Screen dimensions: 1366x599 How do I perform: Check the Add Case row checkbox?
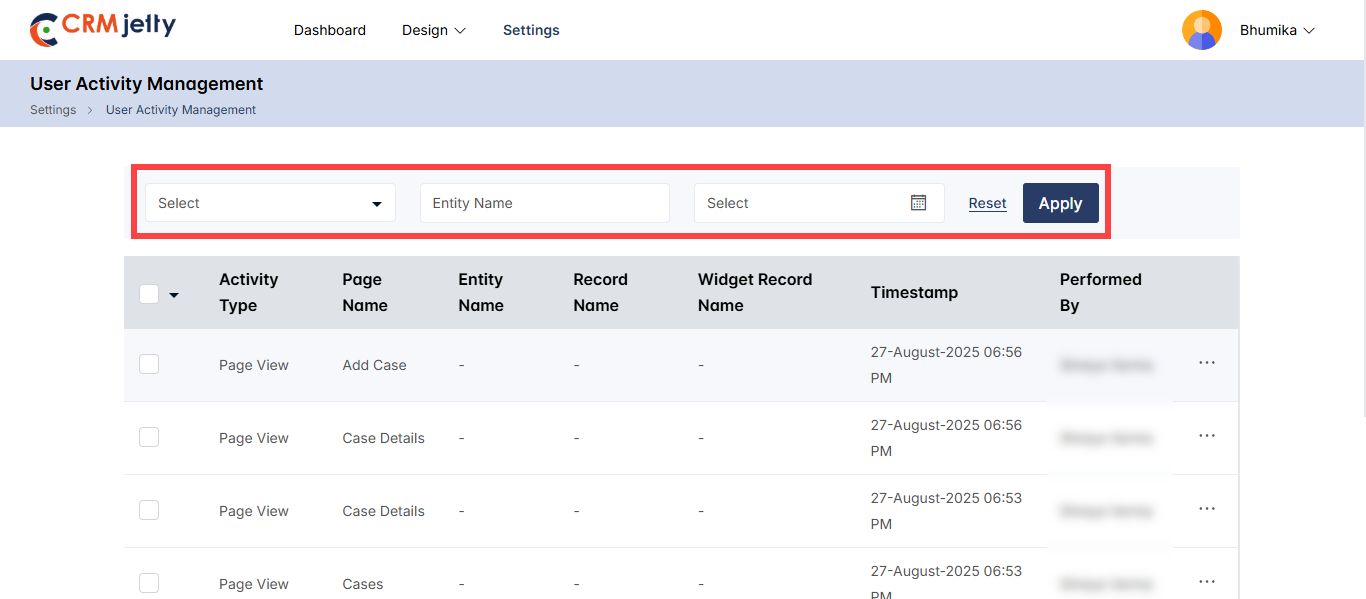pyautogui.click(x=149, y=364)
